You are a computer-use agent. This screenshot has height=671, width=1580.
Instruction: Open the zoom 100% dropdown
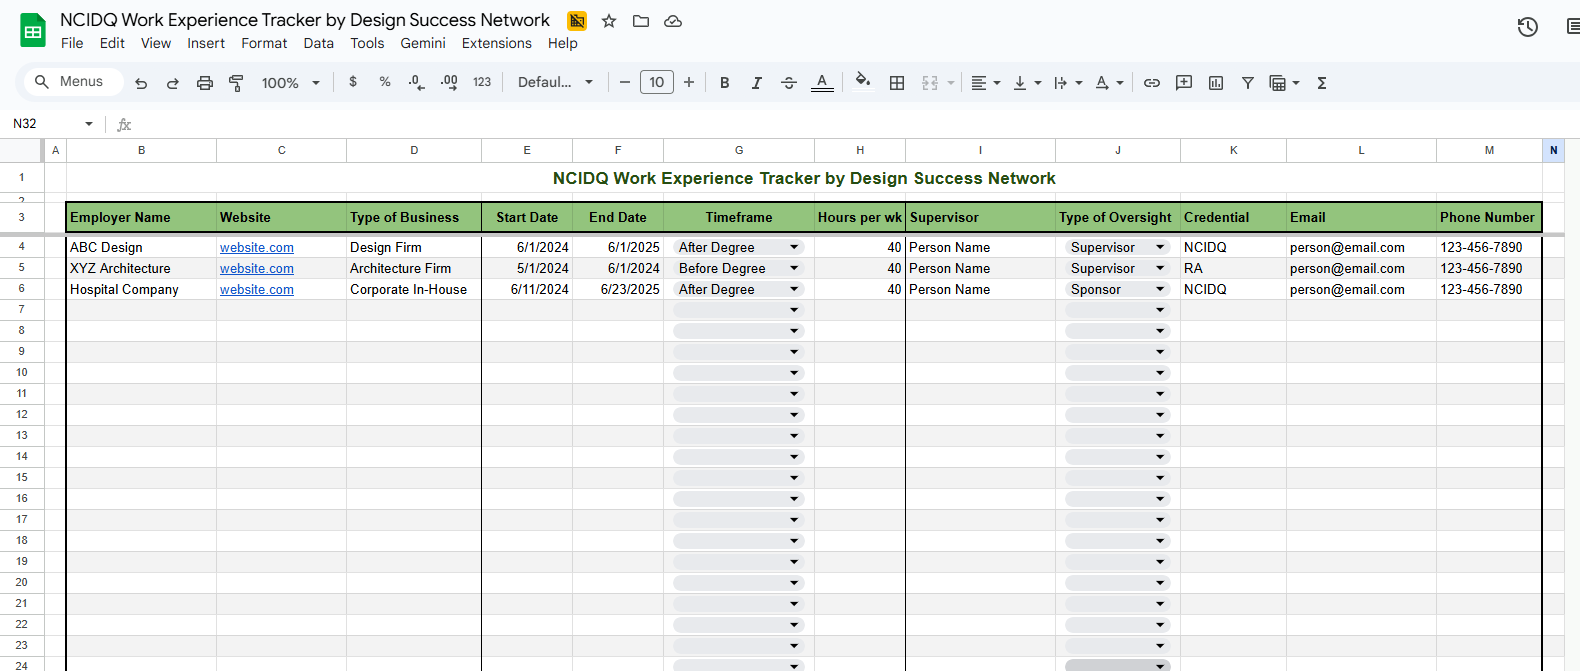pyautogui.click(x=290, y=83)
